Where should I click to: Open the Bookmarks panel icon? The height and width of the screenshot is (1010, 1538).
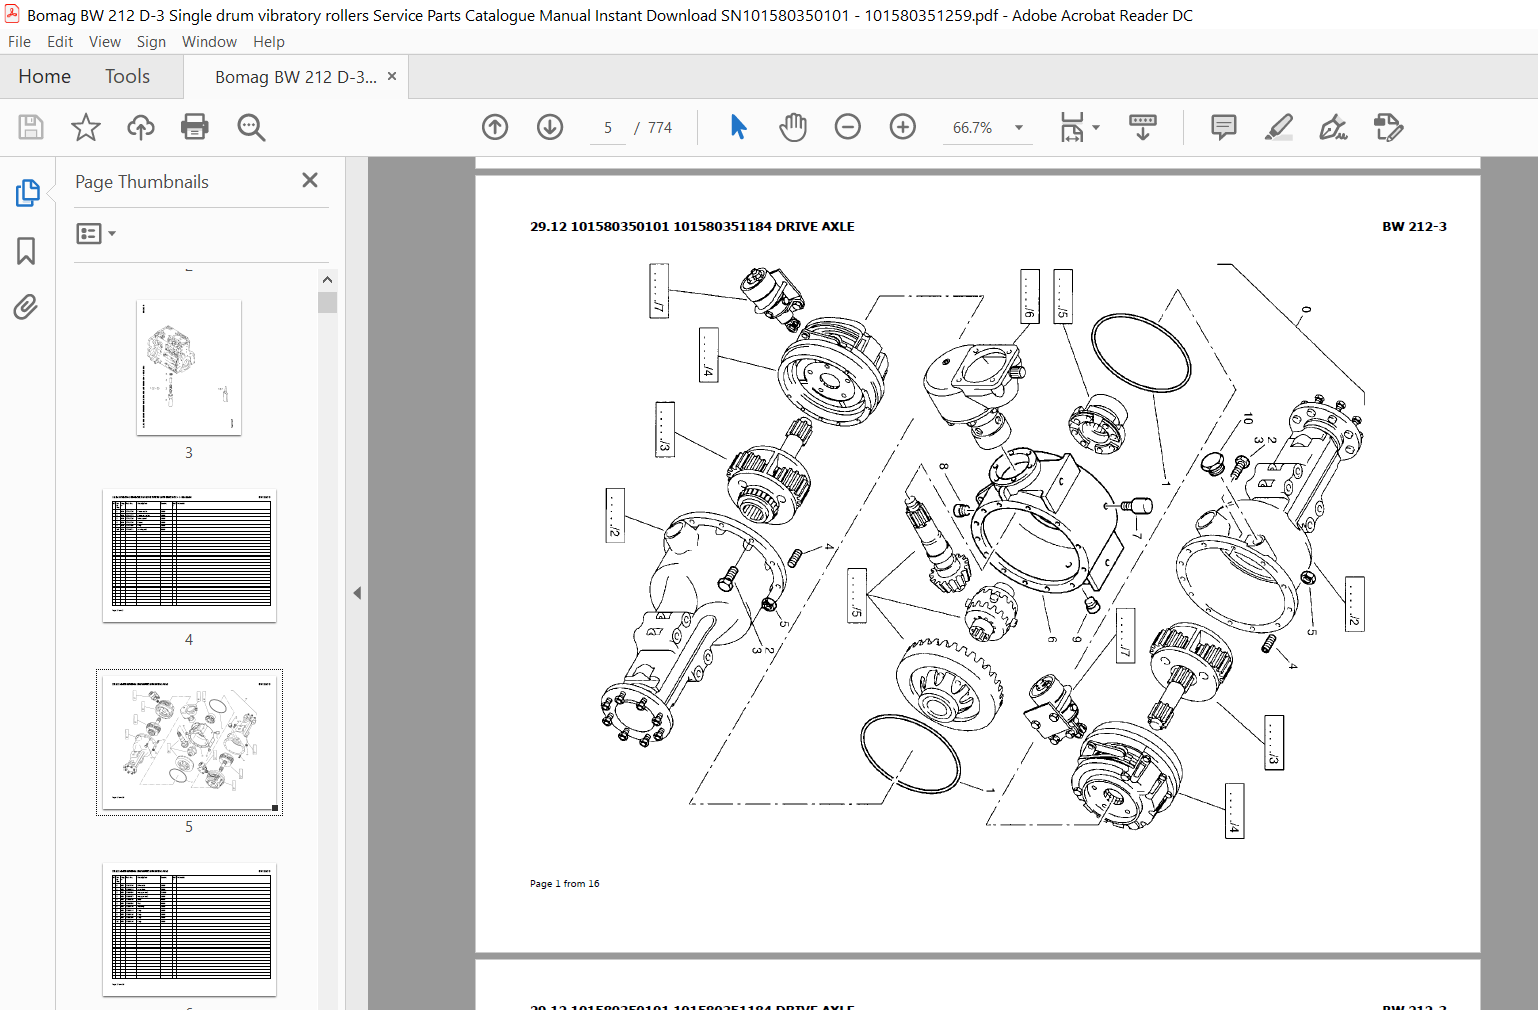[x=26, y=250]
